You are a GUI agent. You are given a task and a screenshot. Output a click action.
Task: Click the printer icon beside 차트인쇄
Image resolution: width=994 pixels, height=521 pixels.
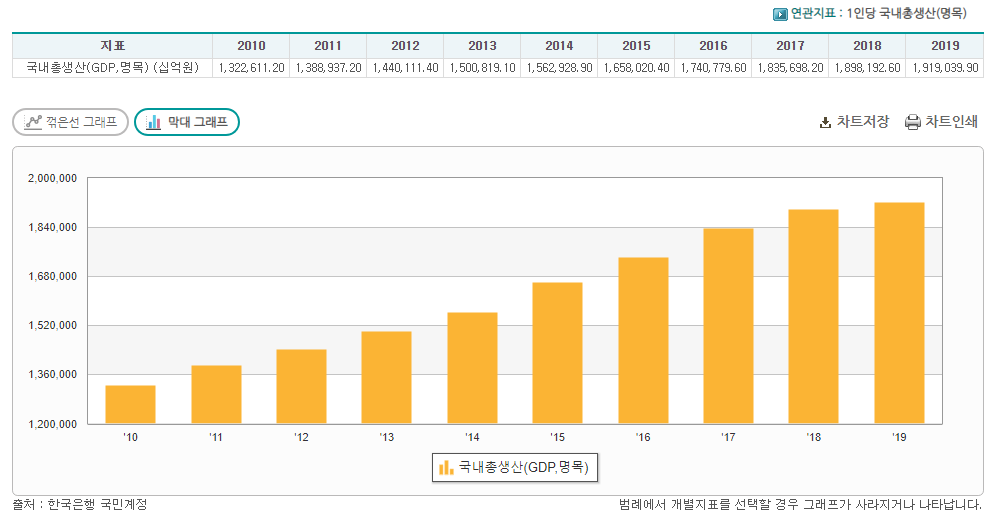pyautogui.click(x=912, y=123)
